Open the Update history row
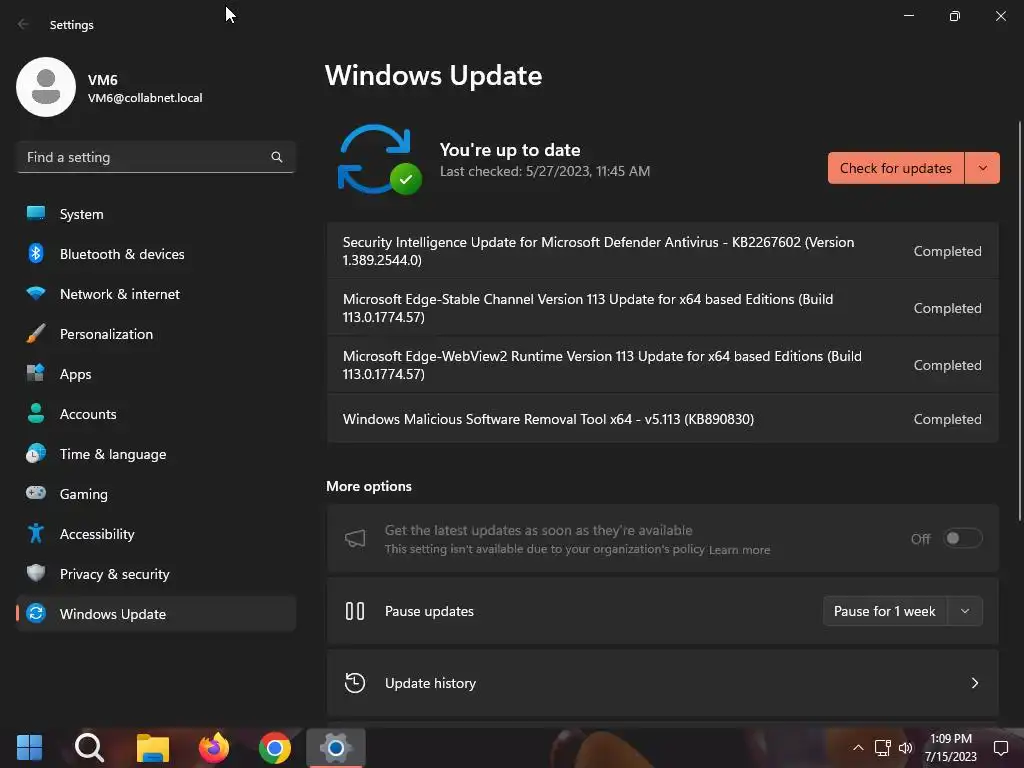This screenshot has width=1024, height=768. [x=662, y=683]
